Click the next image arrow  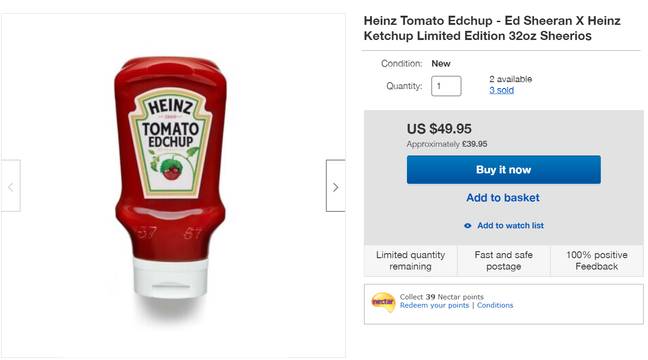pos(336,186)
